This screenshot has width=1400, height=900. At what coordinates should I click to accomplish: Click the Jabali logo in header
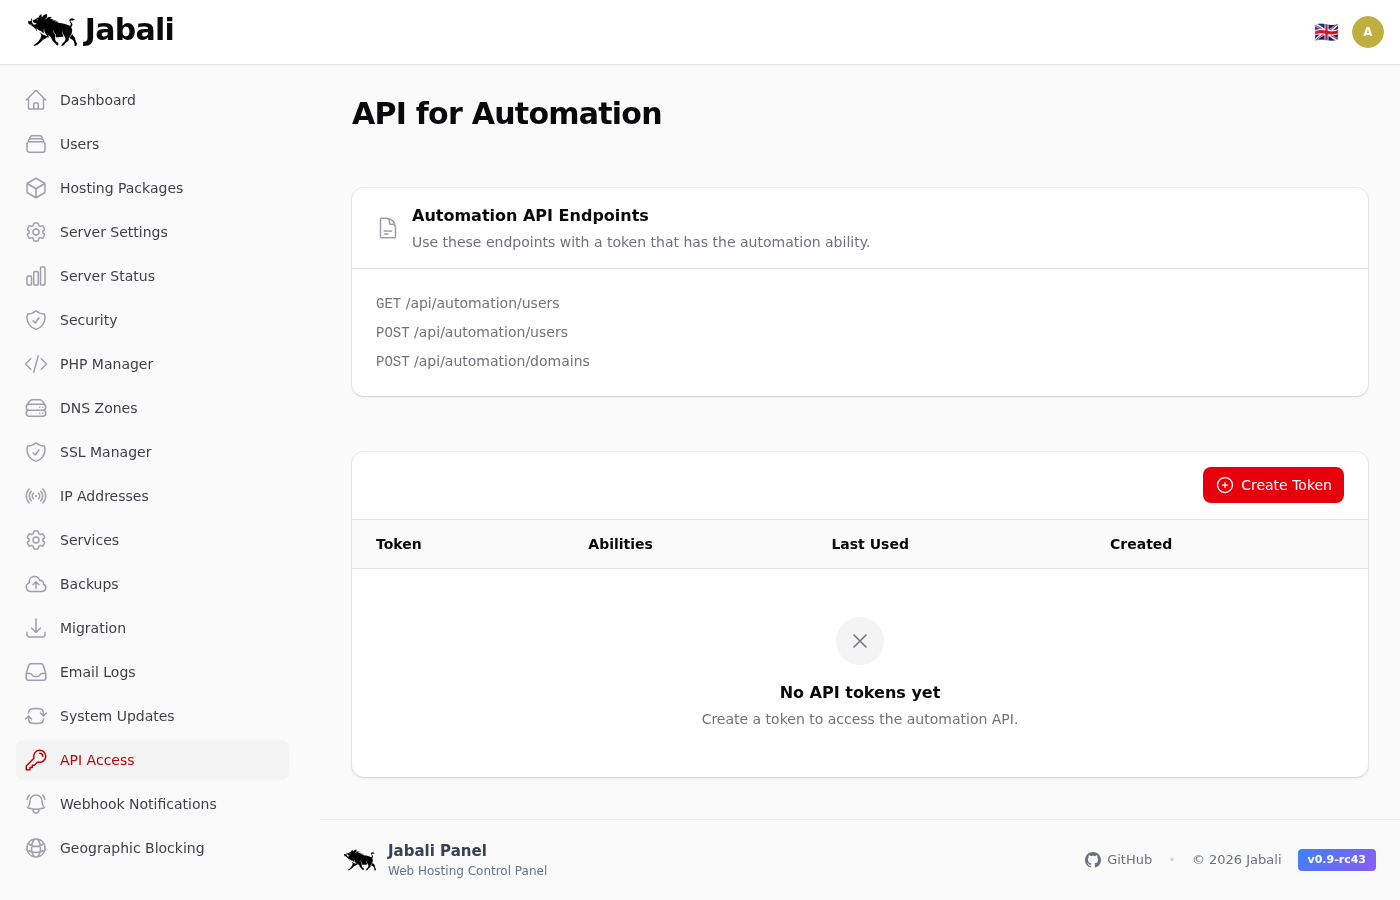tap(101, 30)
